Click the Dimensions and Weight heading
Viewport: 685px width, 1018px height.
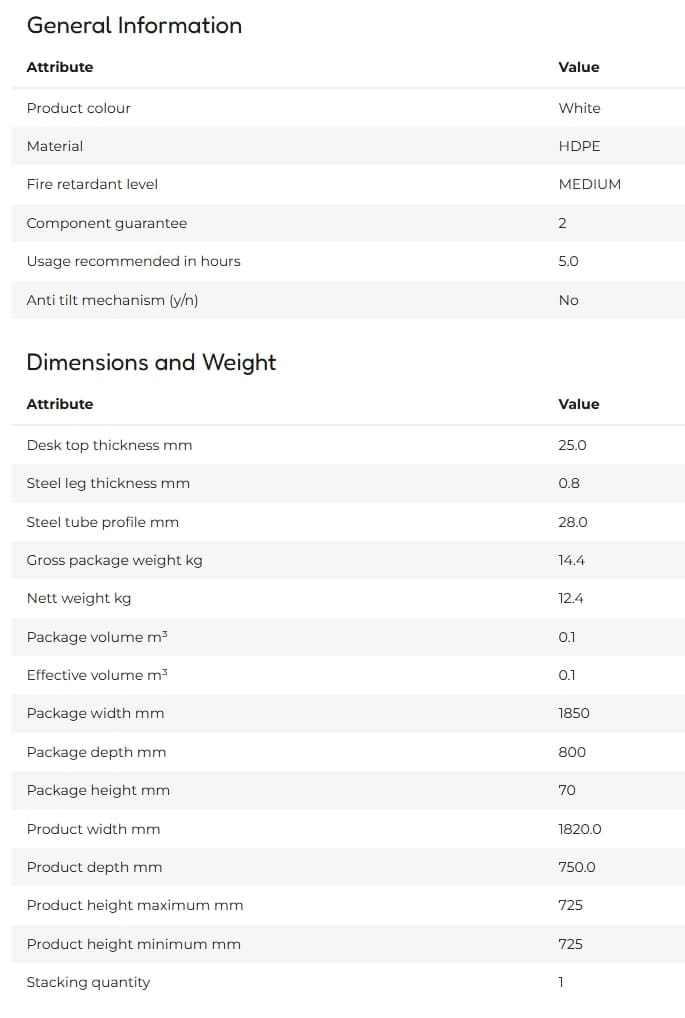pos(151,362)
